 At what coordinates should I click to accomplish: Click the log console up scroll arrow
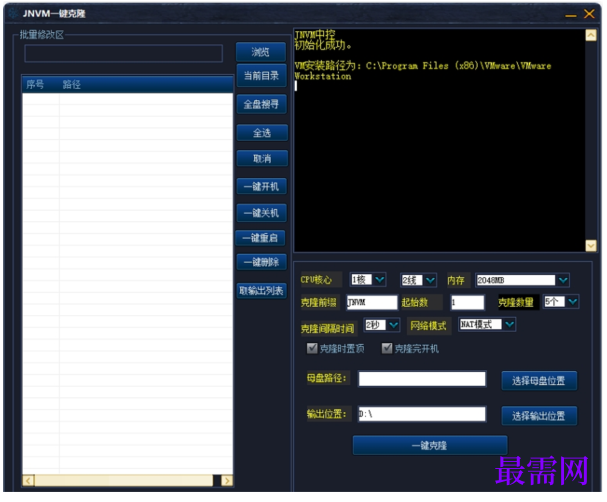591,35
